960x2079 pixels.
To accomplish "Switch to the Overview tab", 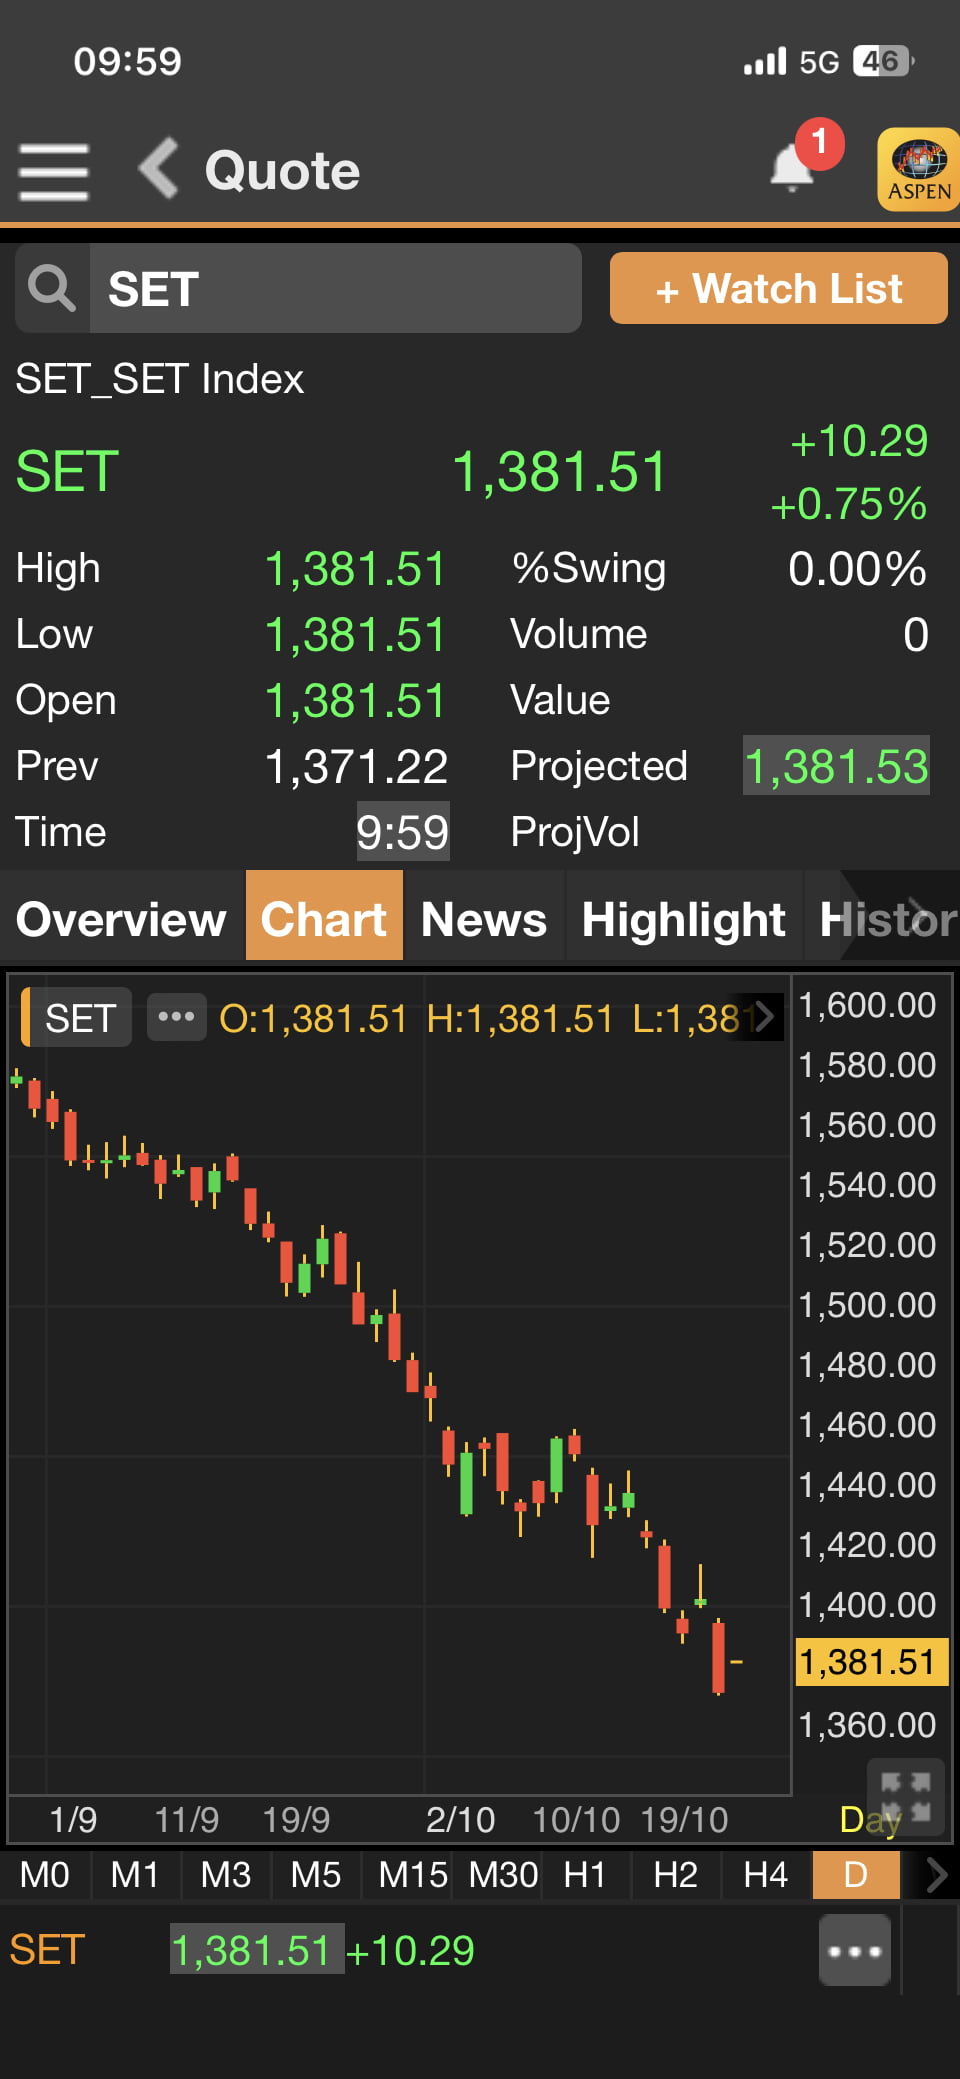I will click(x=121, y=918).
